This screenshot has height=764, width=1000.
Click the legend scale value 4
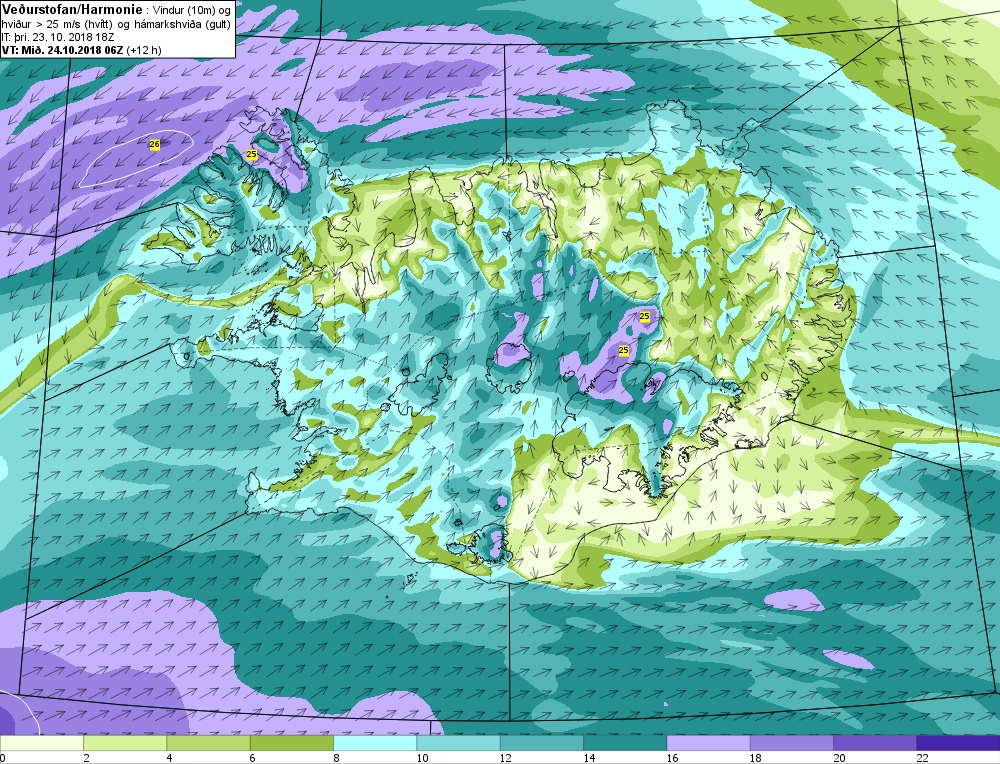170,758
